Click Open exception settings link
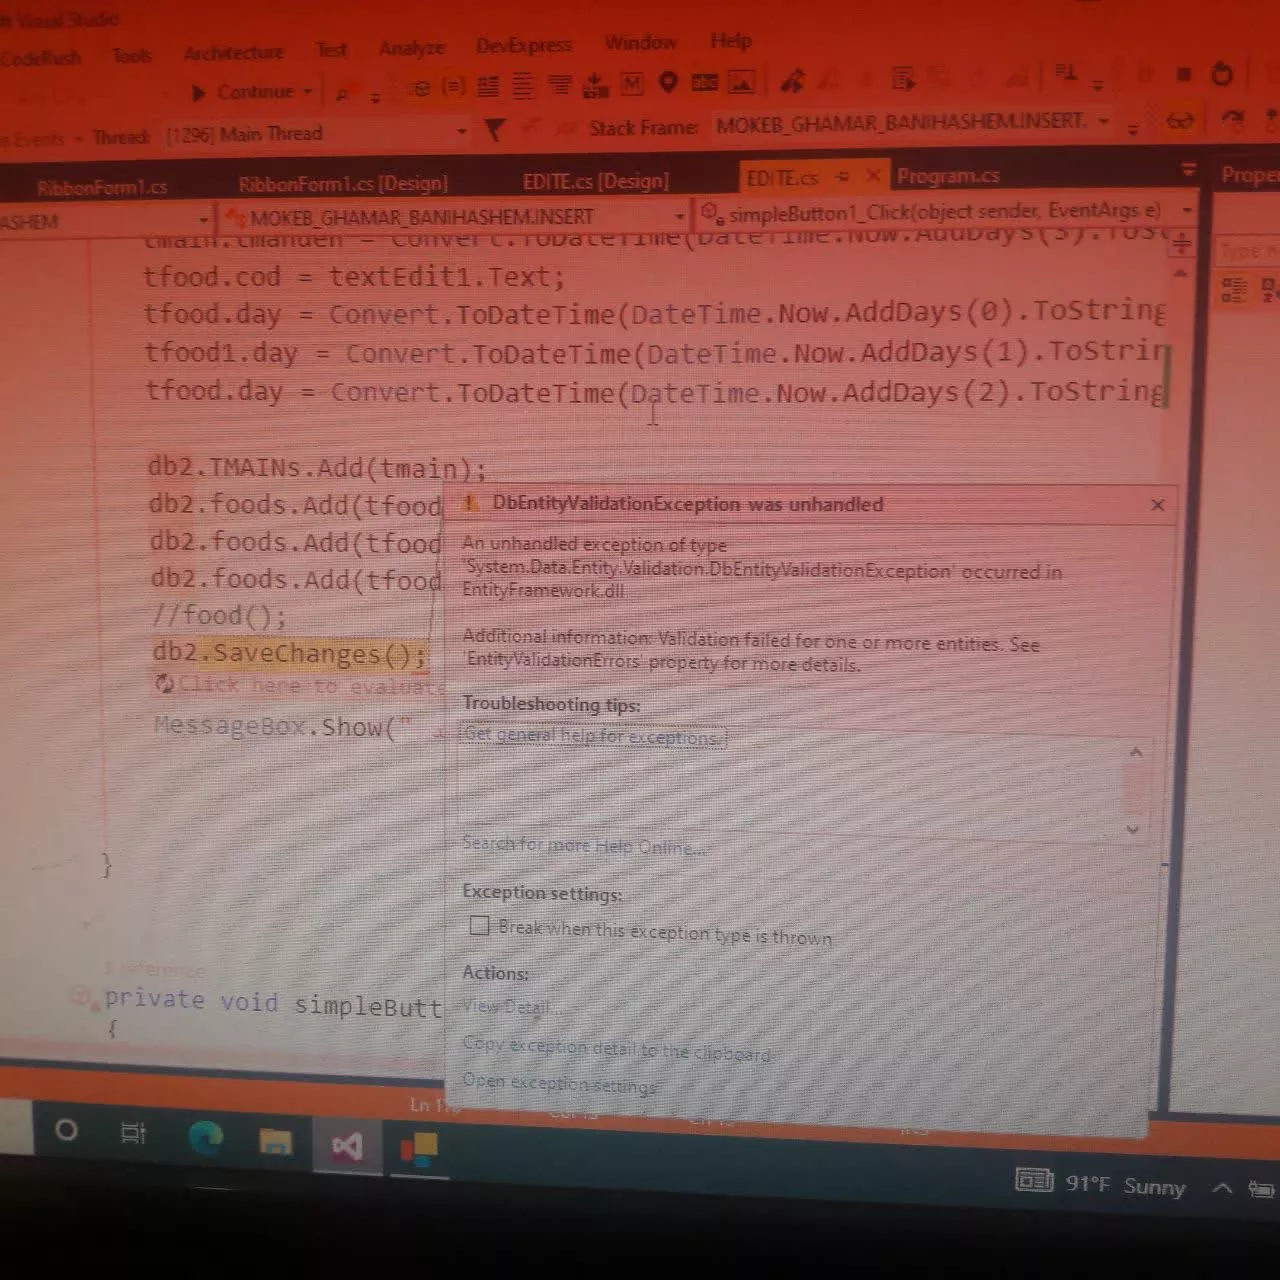Screen dimensions: 1280x1280 point(560,1083)
